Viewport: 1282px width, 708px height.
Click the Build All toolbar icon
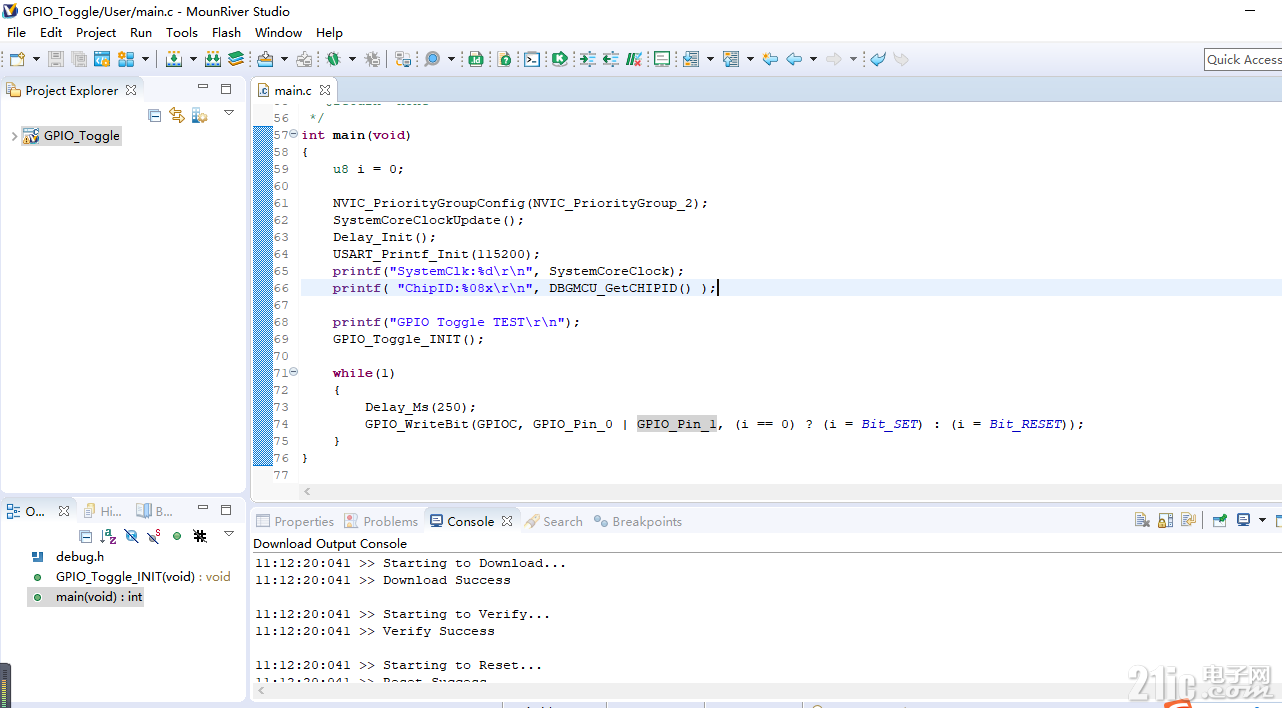coord(213,59)
